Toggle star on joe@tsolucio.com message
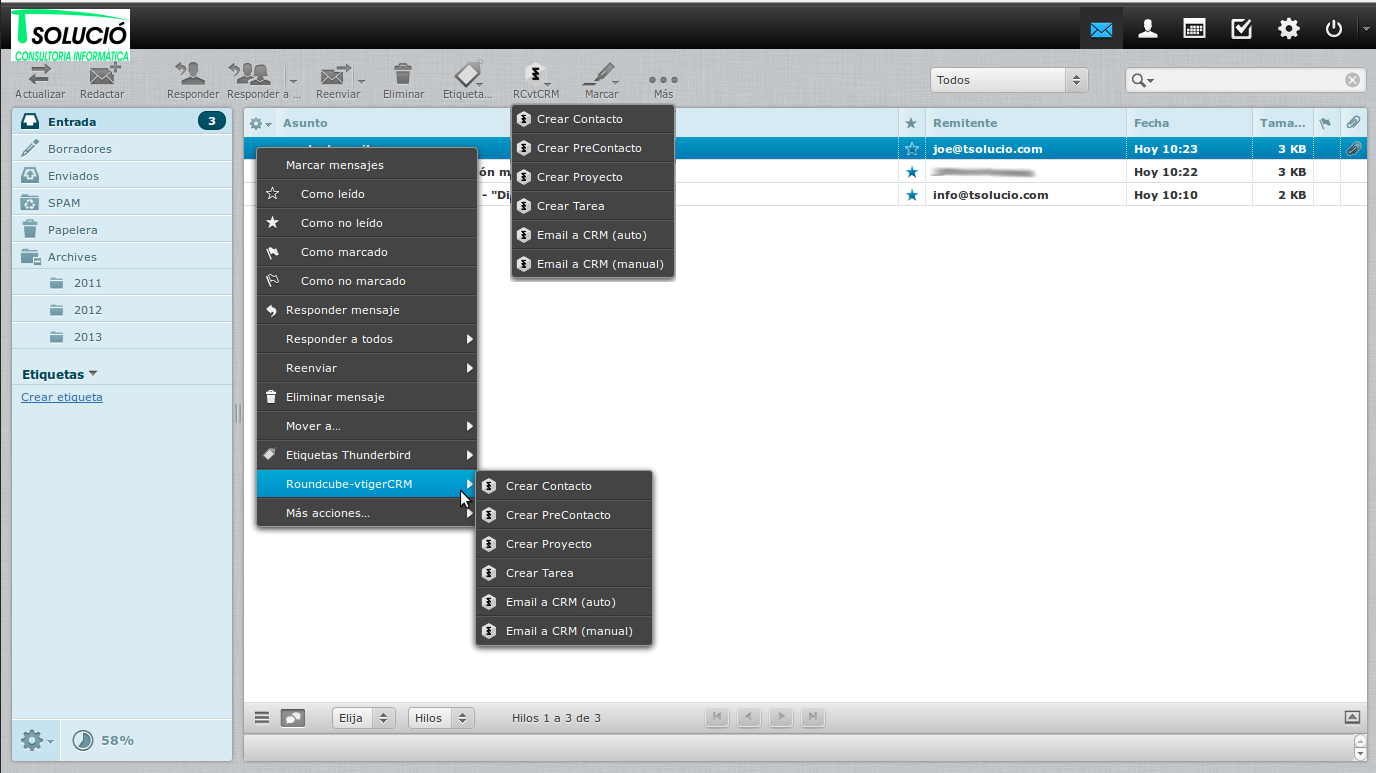This screenshot has width=1376, height=773. [x=911, y=149]
